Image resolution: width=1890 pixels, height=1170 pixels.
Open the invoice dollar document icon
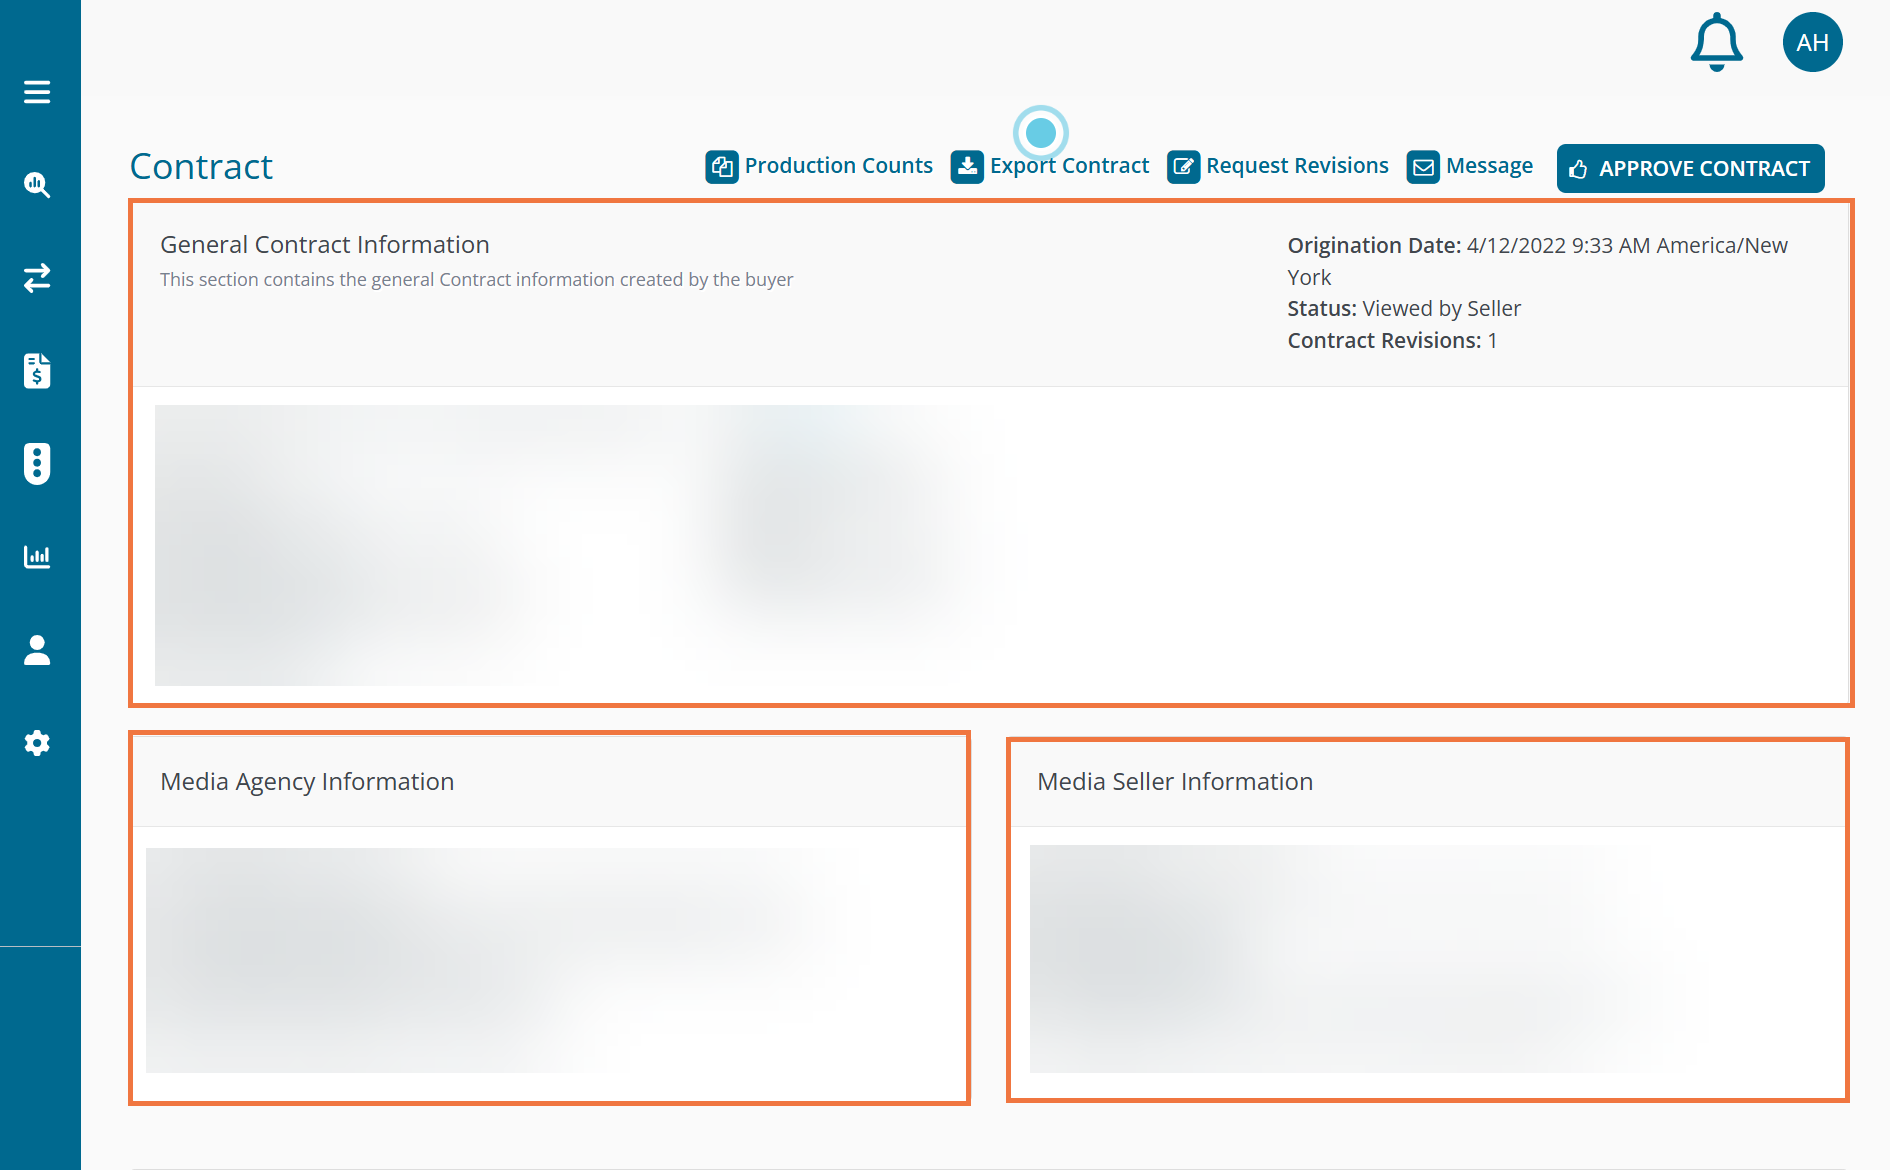pos(37,371)
